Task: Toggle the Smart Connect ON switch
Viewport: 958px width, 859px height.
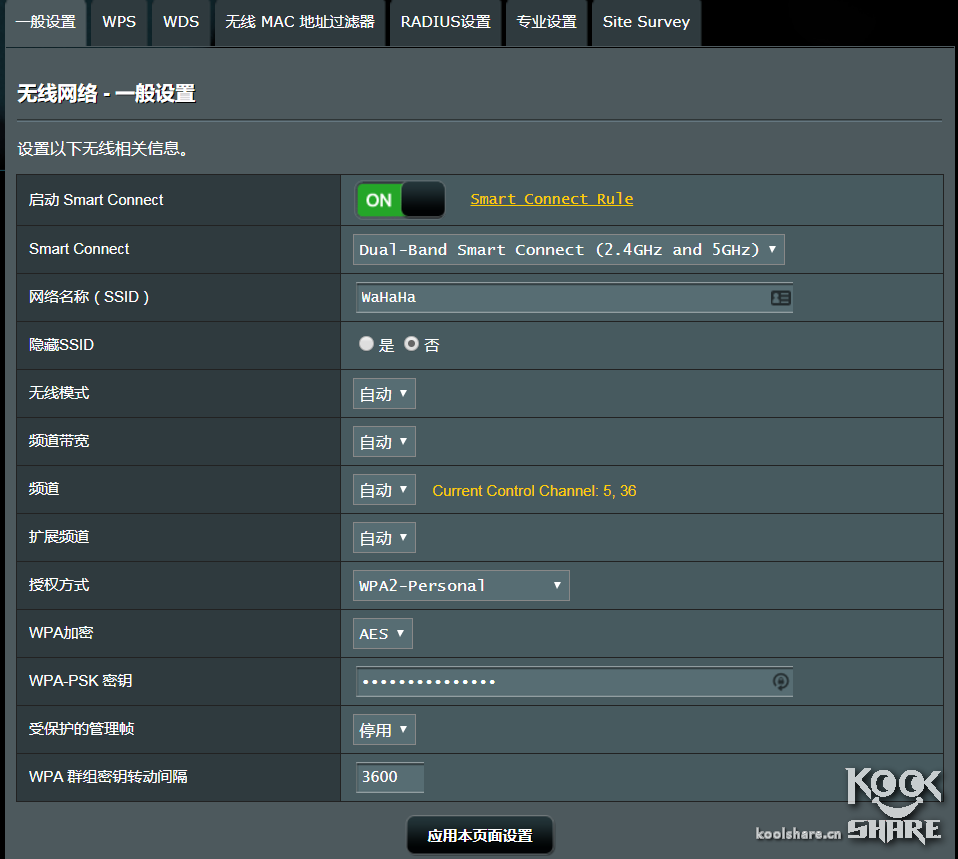Action: tap(400, 200)
